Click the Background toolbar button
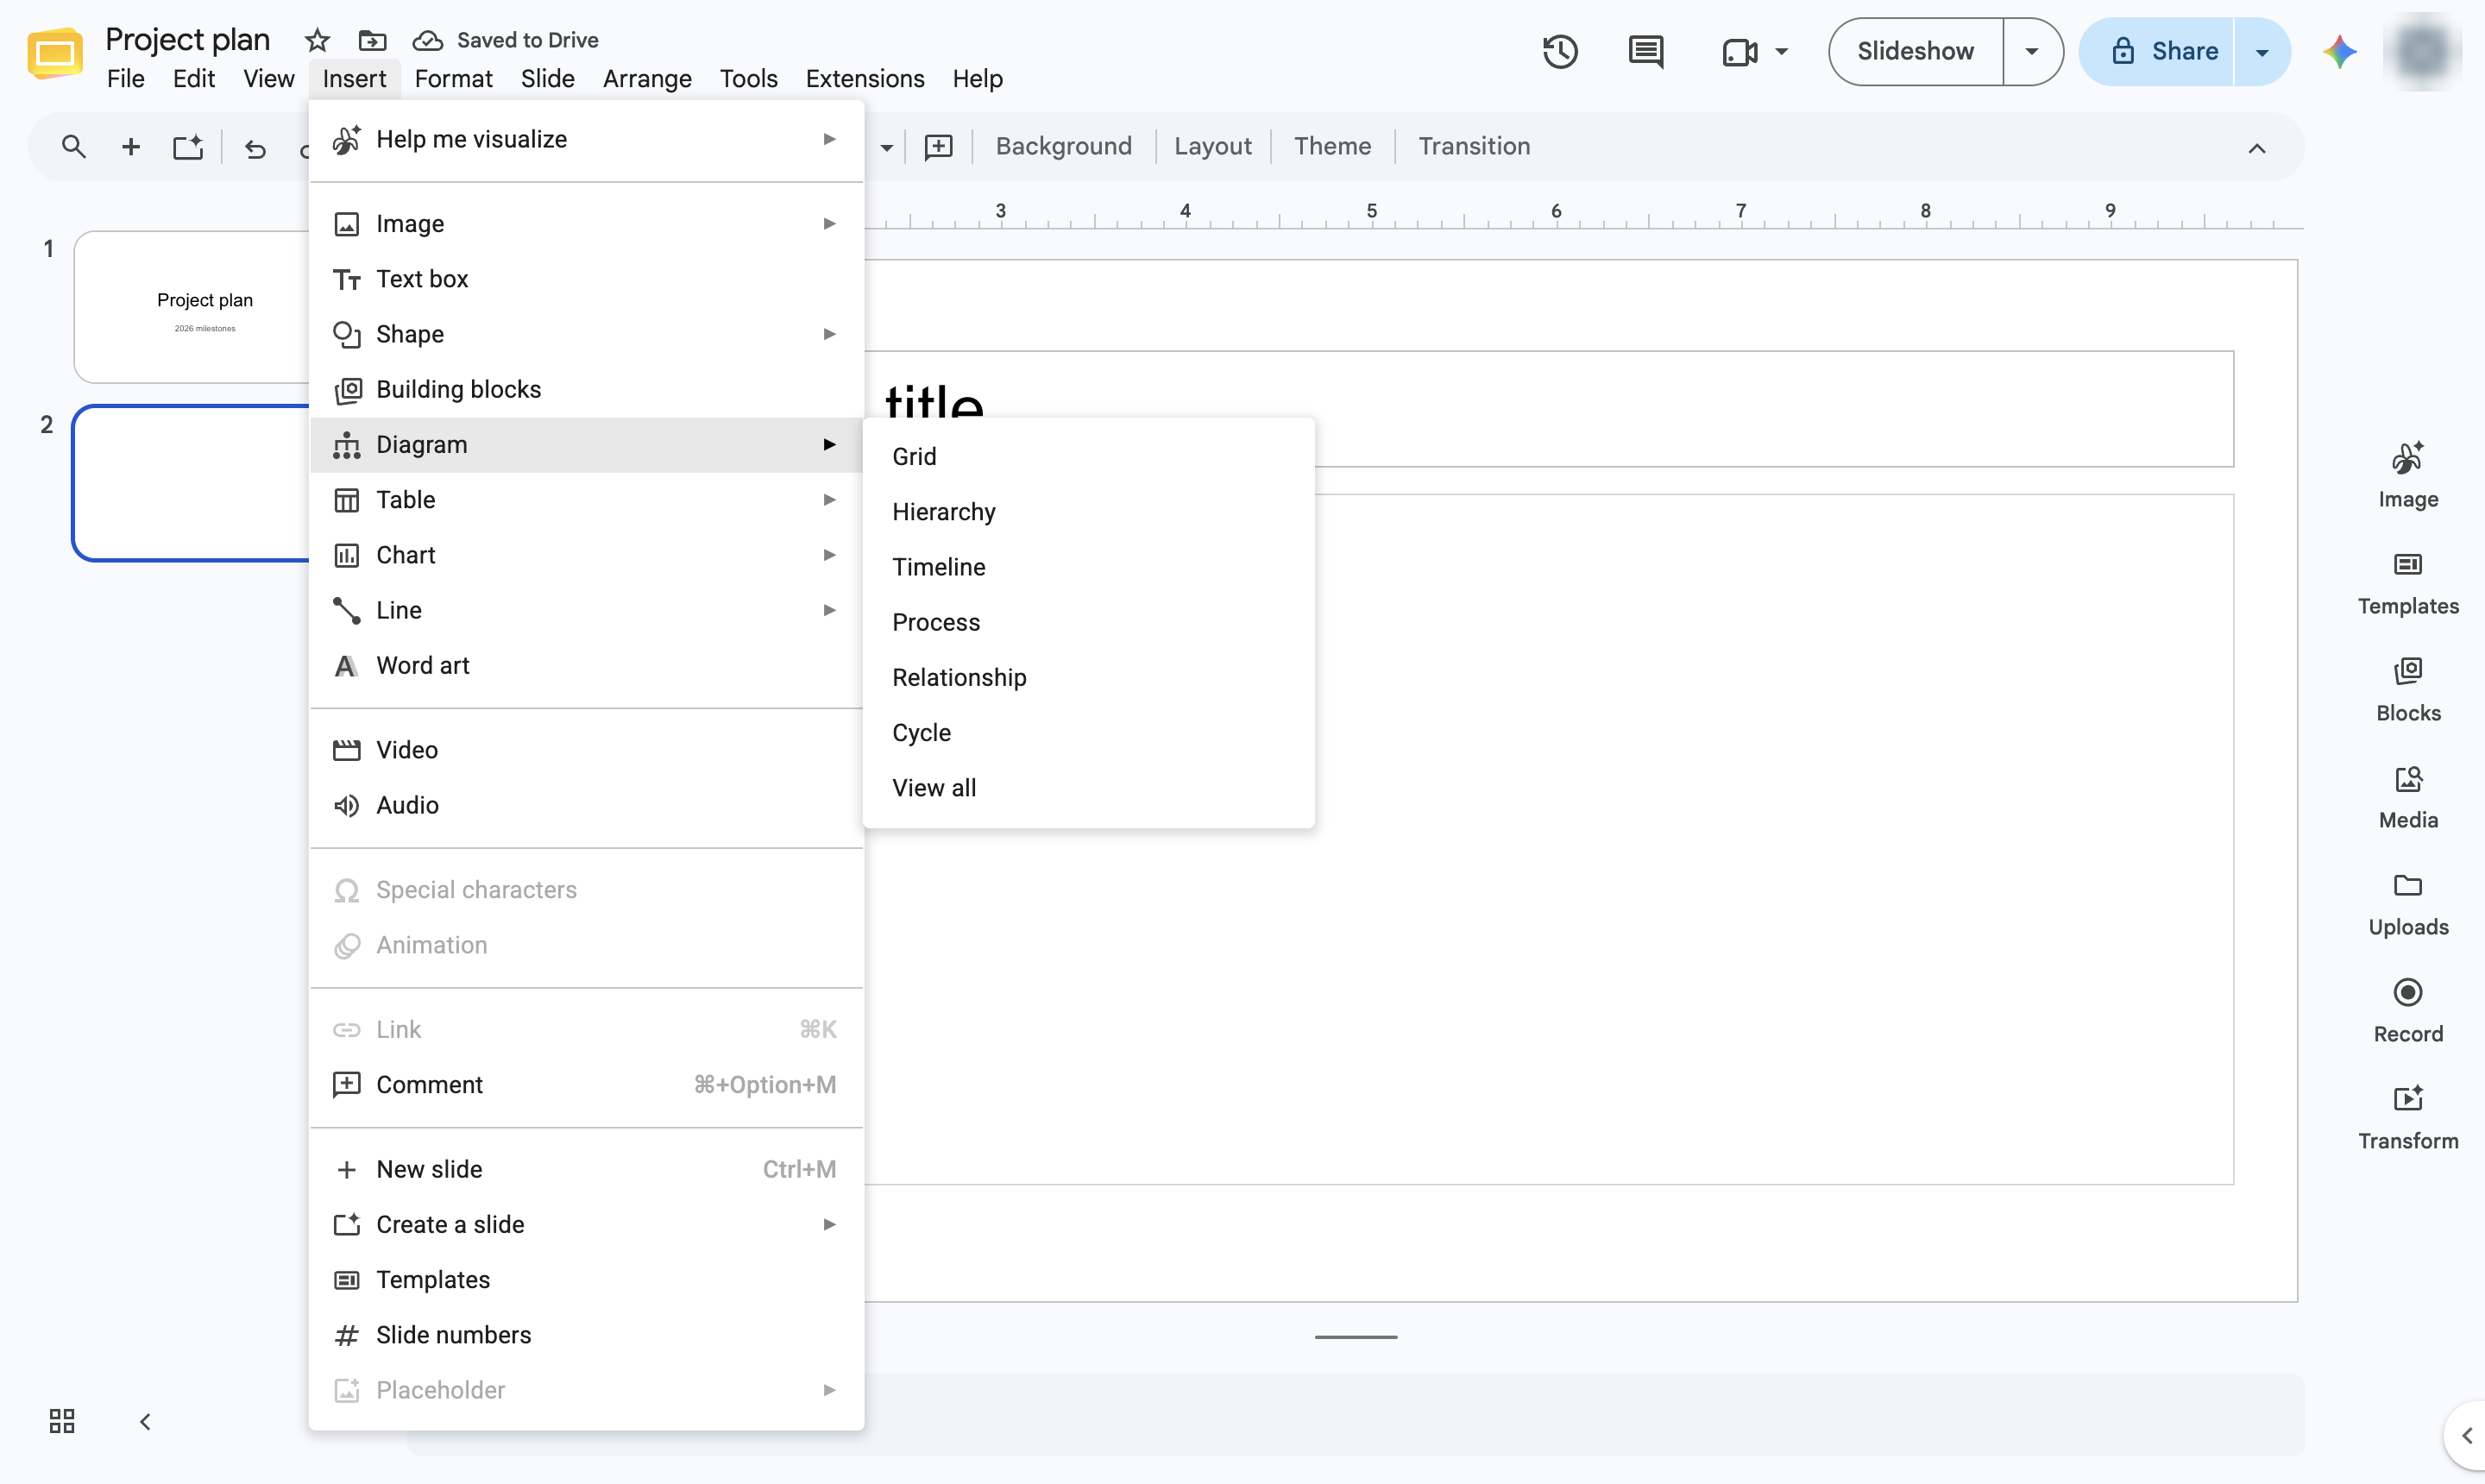The image size is (2485, 1484). (1063, 146)
